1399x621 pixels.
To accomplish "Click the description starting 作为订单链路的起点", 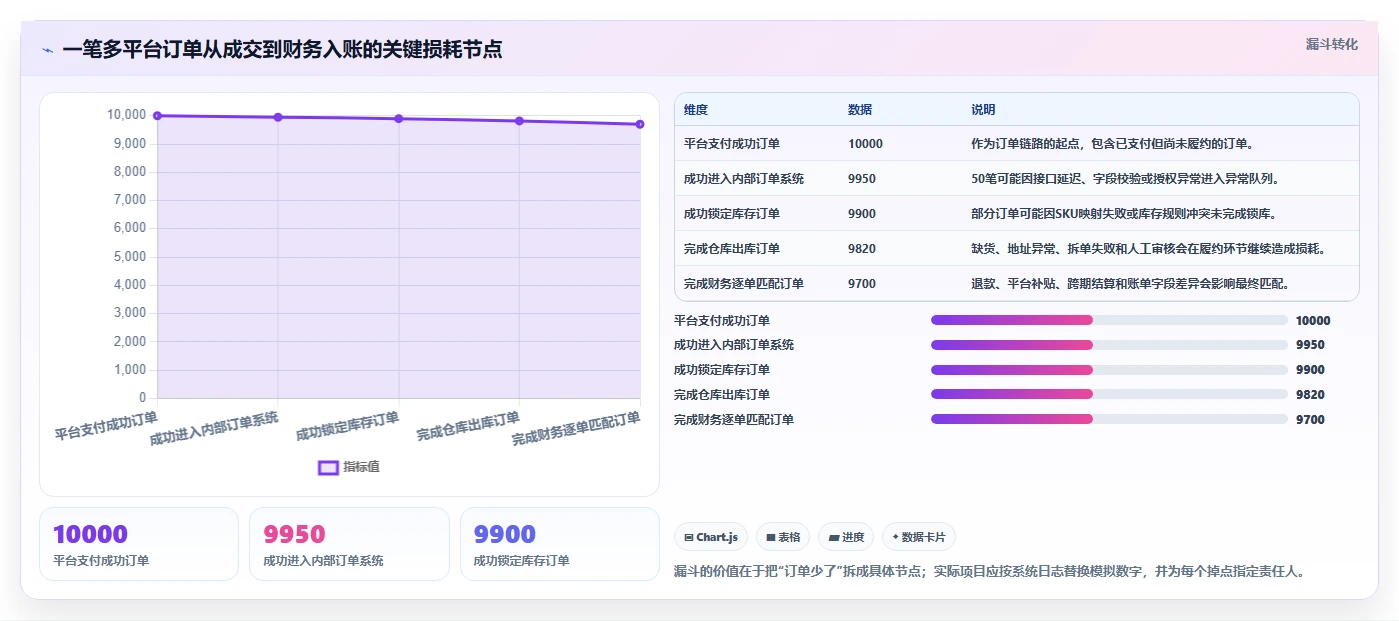I will tap(1112, 143).
